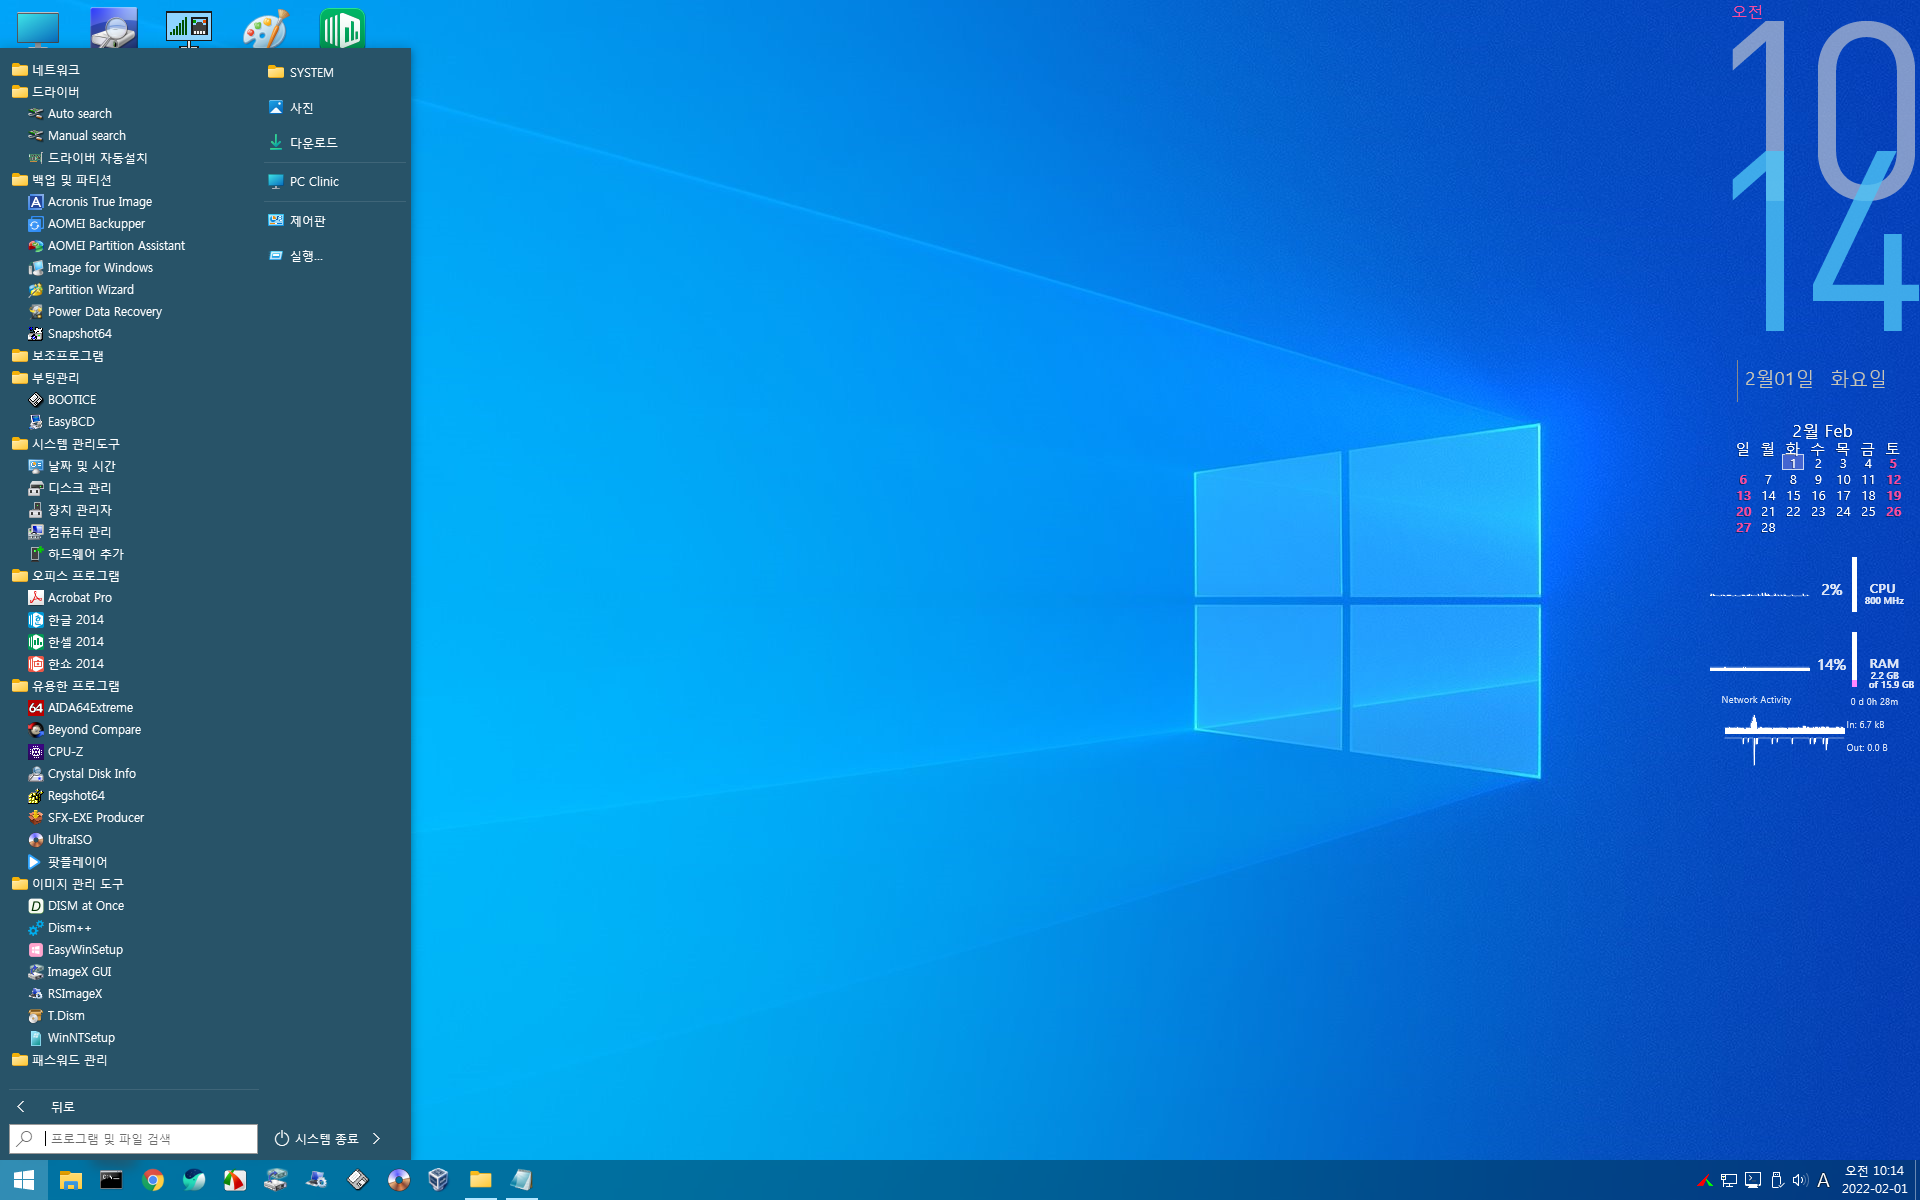Click the network tray icon
Screen dimensions: 1920x1200
pyautogui.click(x=1729, y=1180)
